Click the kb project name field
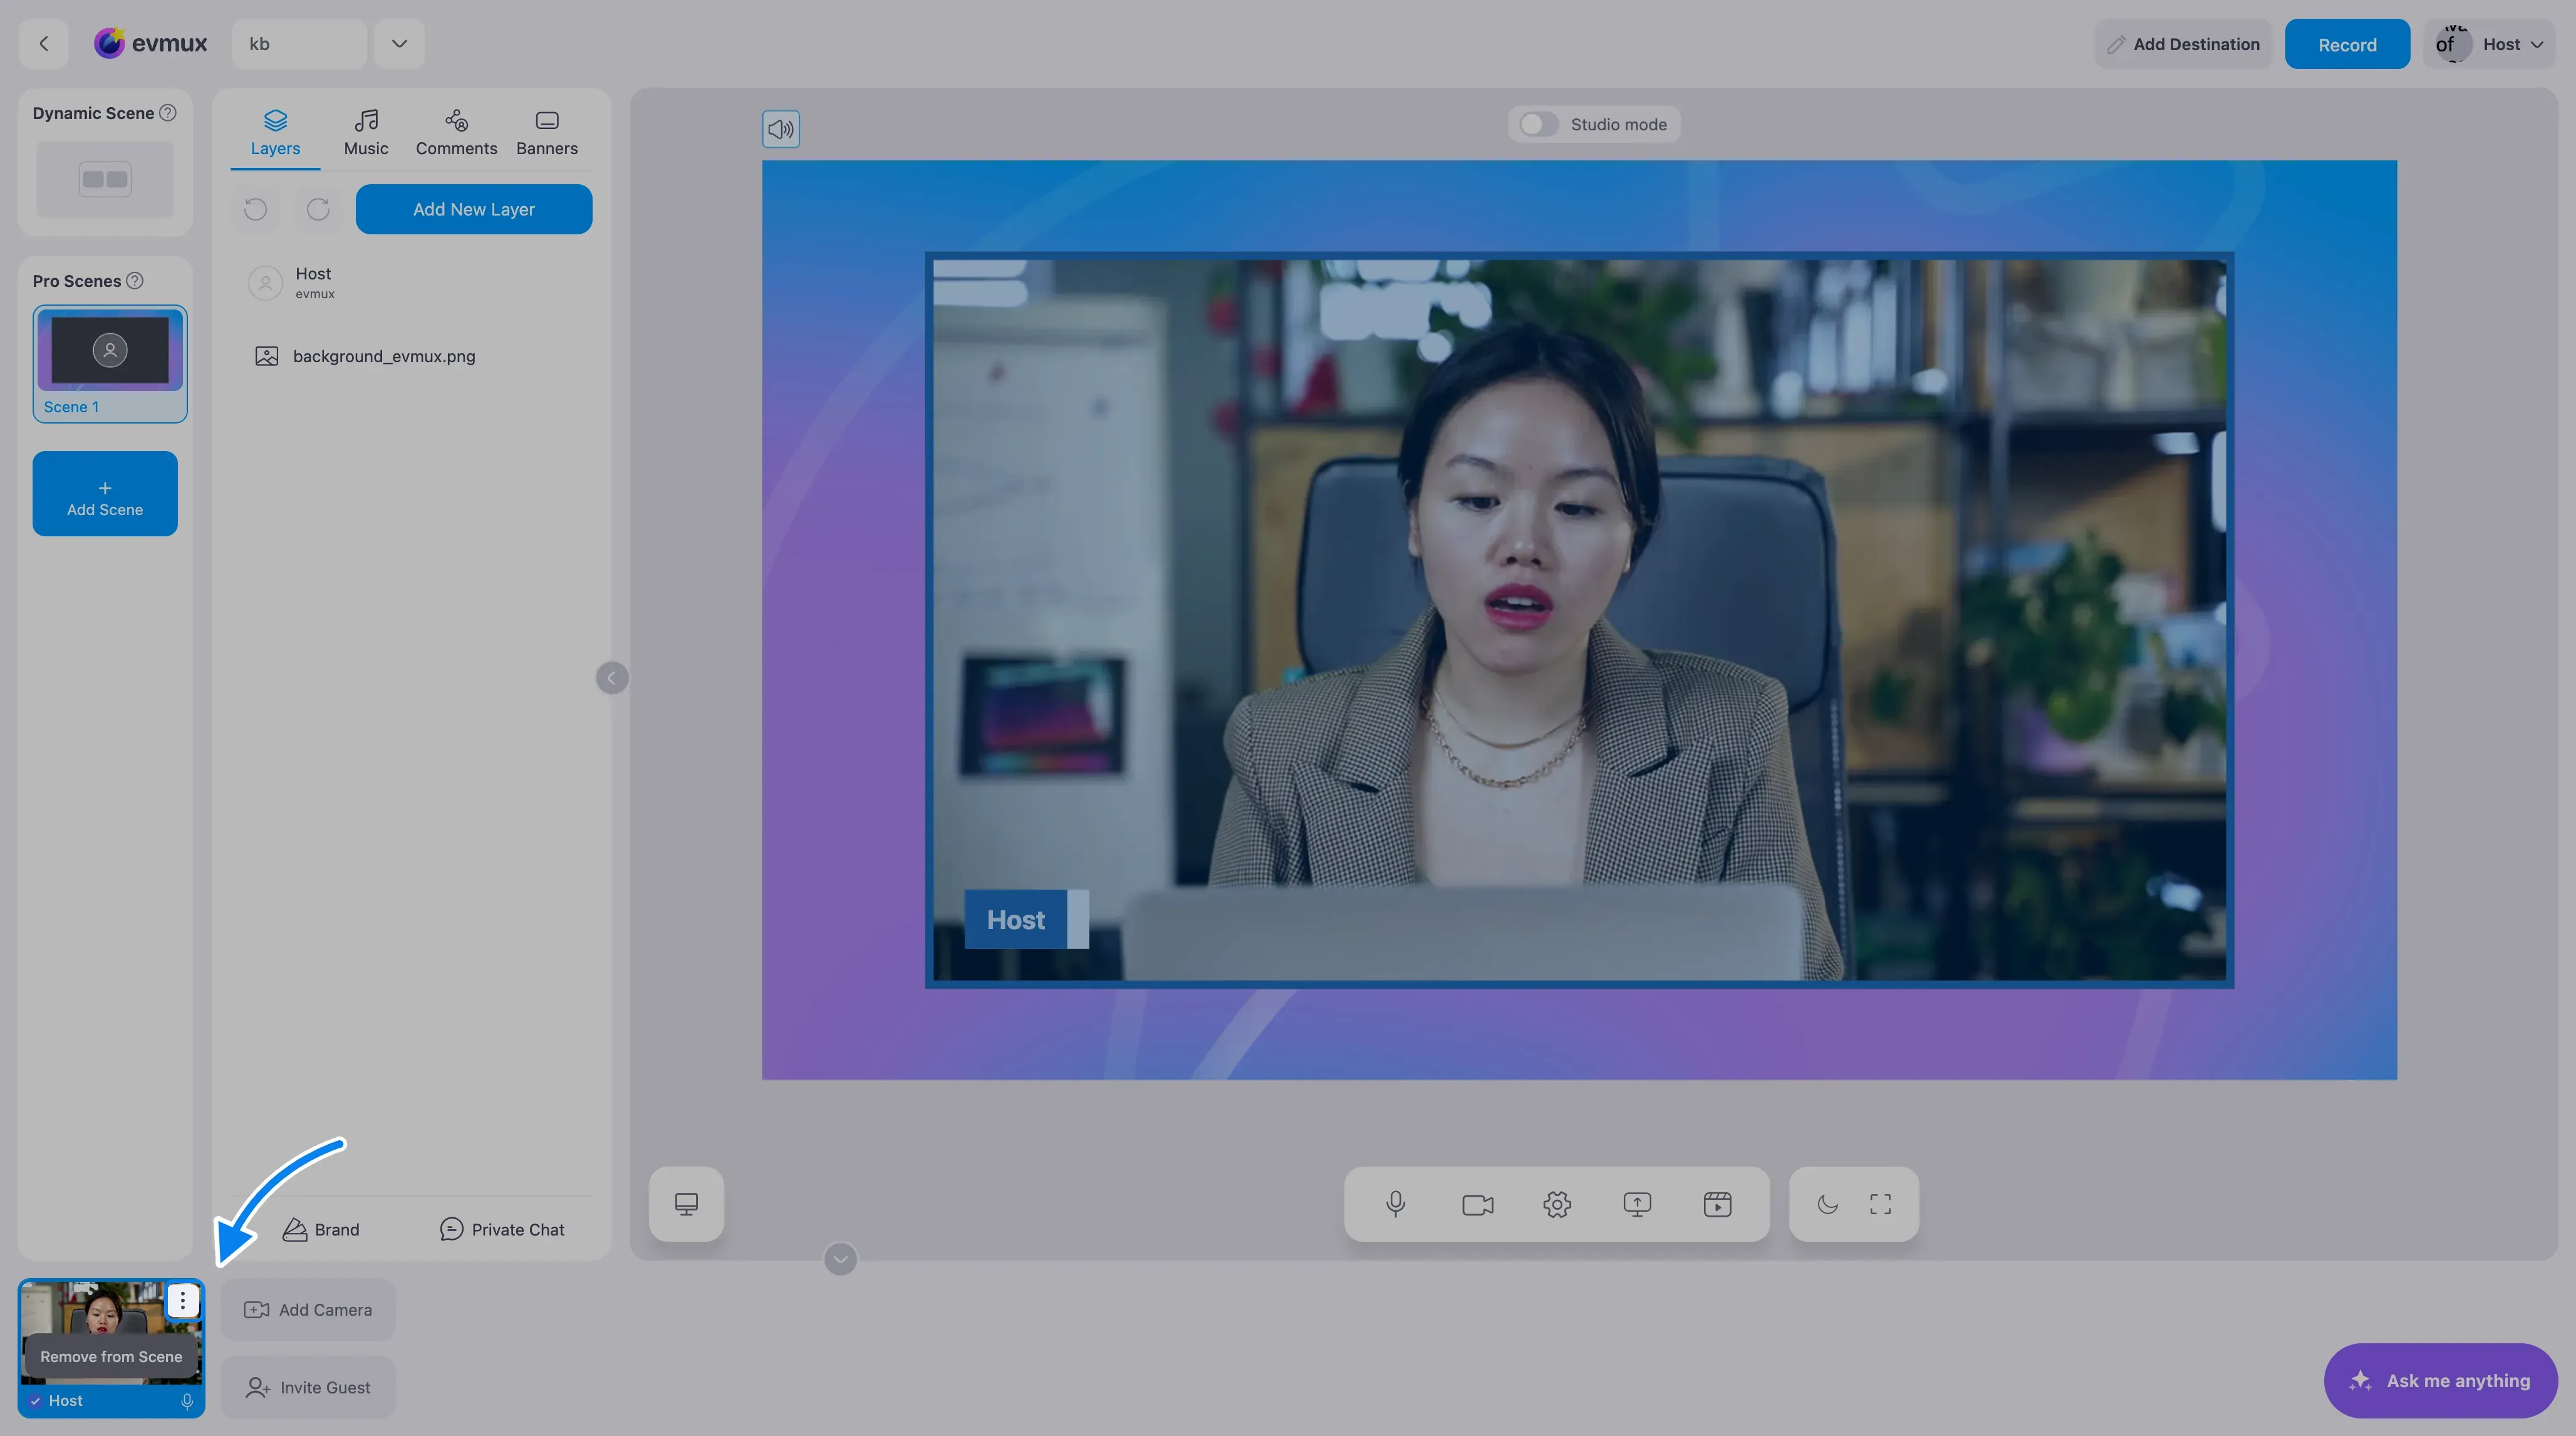The height and width of the screenshot is (1436, 2576). point(299,44)
